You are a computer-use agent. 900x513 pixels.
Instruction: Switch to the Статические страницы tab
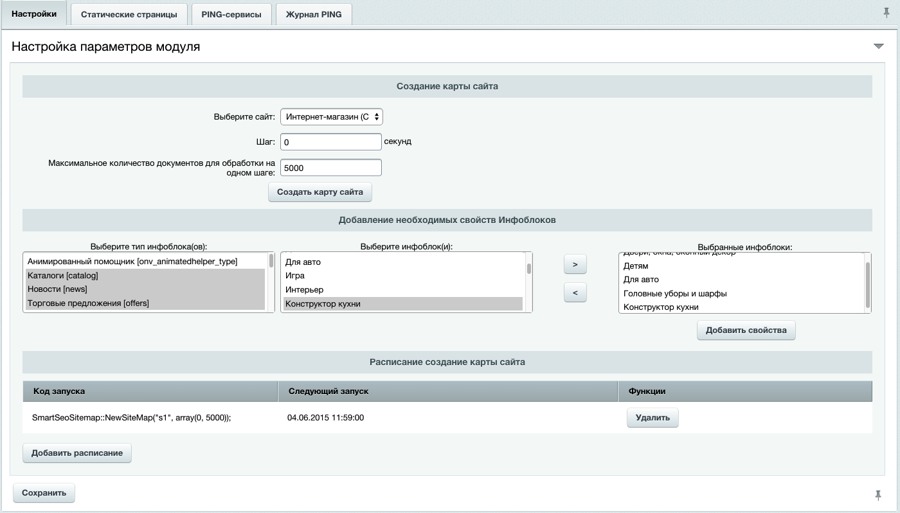coord(129,15)
